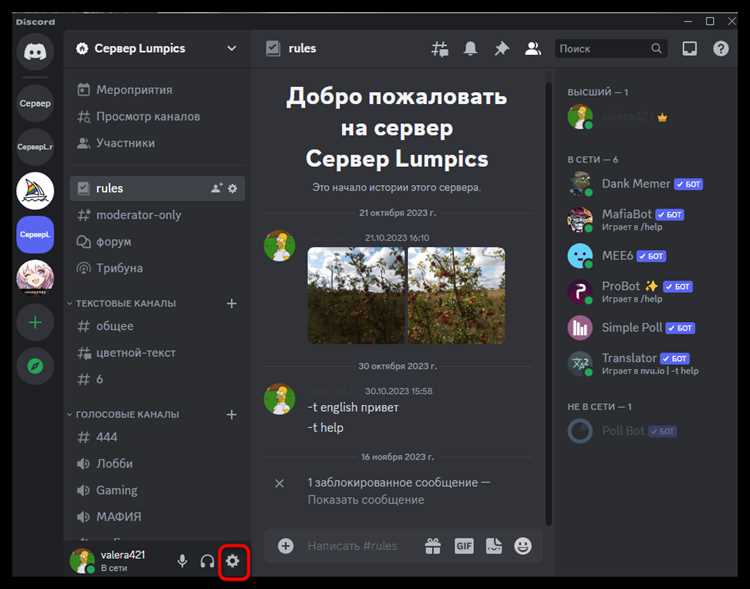Open user settings gear icon
750x589 pixels.
232,561
